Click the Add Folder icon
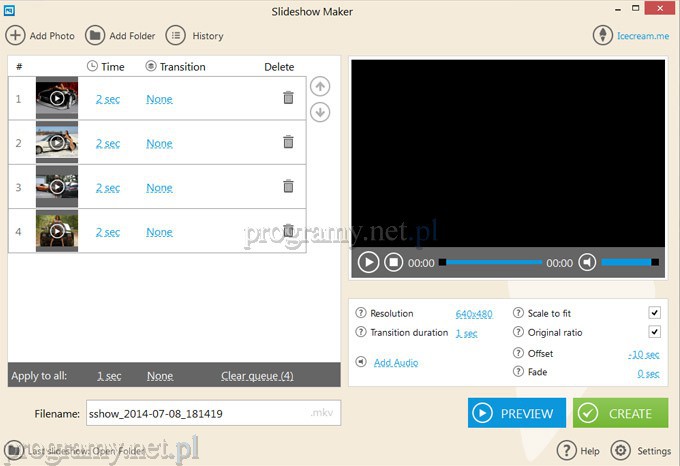The image size is (680, 466). (x=95, y=36)
